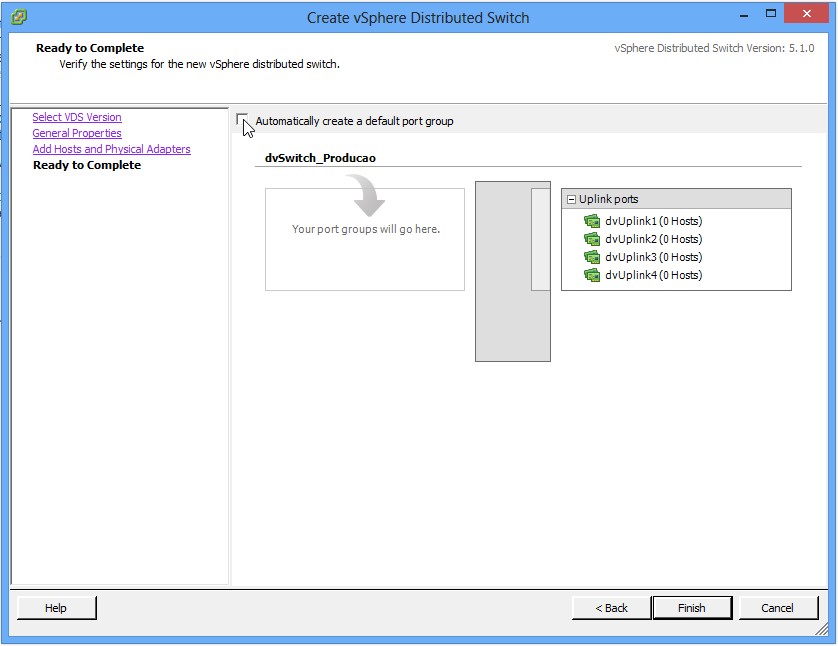Click the Back button
The height and width of the screenshot is (646, 838).
click(x=611, y=608)
